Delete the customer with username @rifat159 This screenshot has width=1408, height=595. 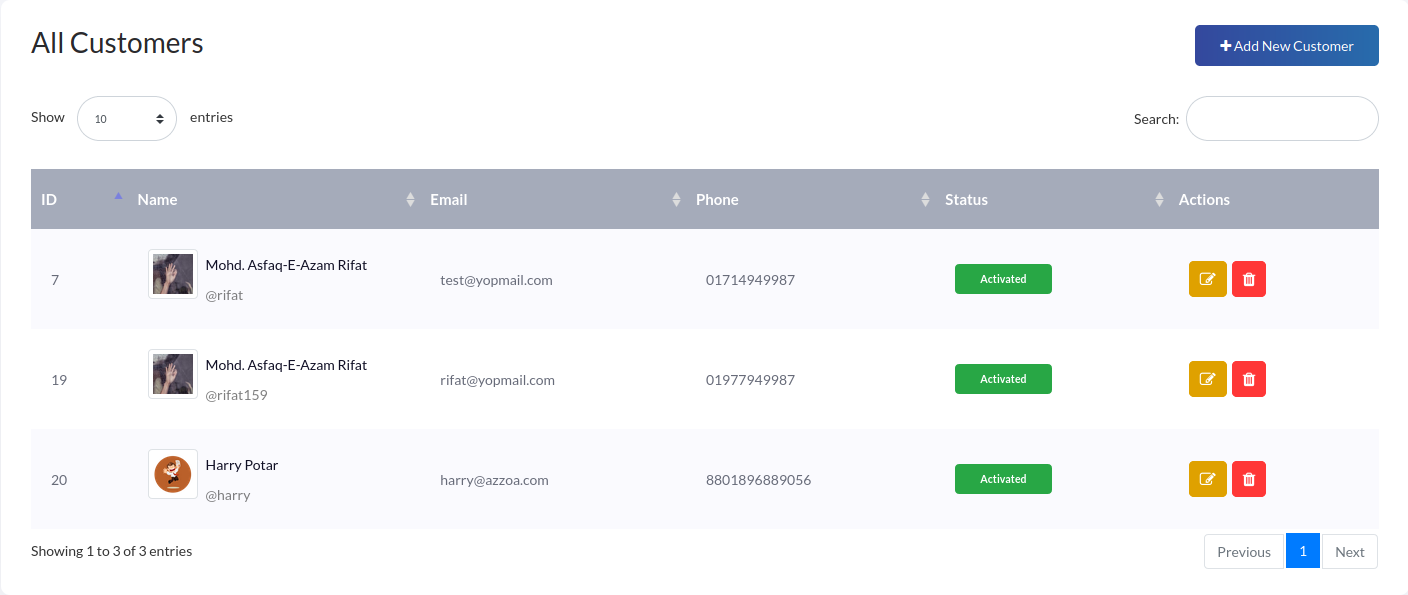pos(1248,379)
